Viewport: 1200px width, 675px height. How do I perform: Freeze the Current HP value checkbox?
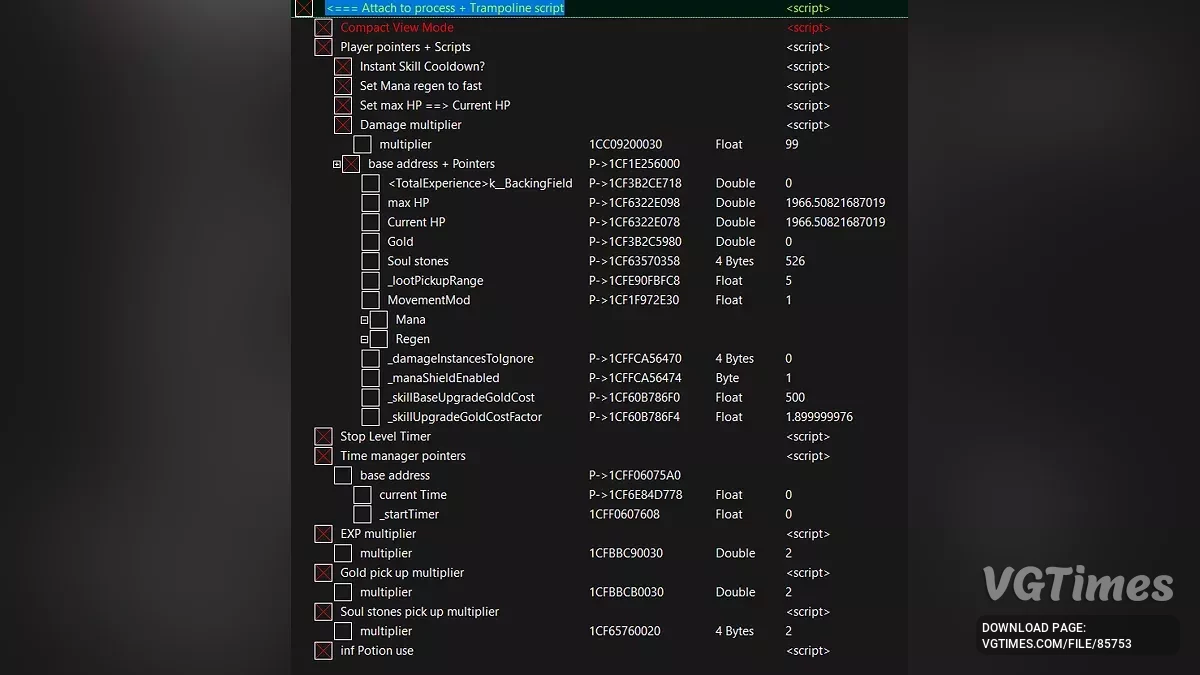click(370, 222)
